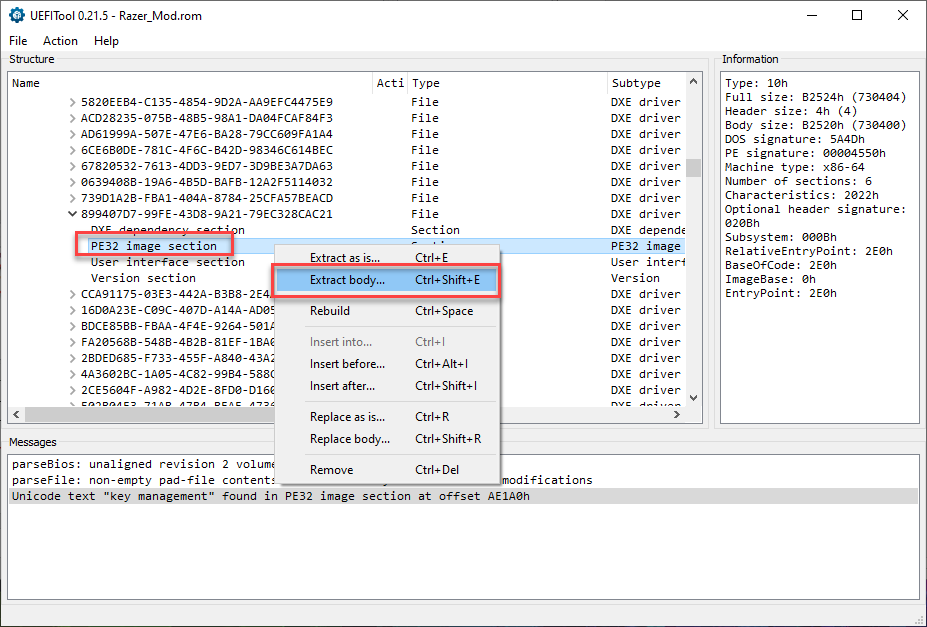Expand the 5820EEB4-C135-4854-9D2A-AA9EFC4475E9 file node
927x627 pixels.
(x=72, y=102)
